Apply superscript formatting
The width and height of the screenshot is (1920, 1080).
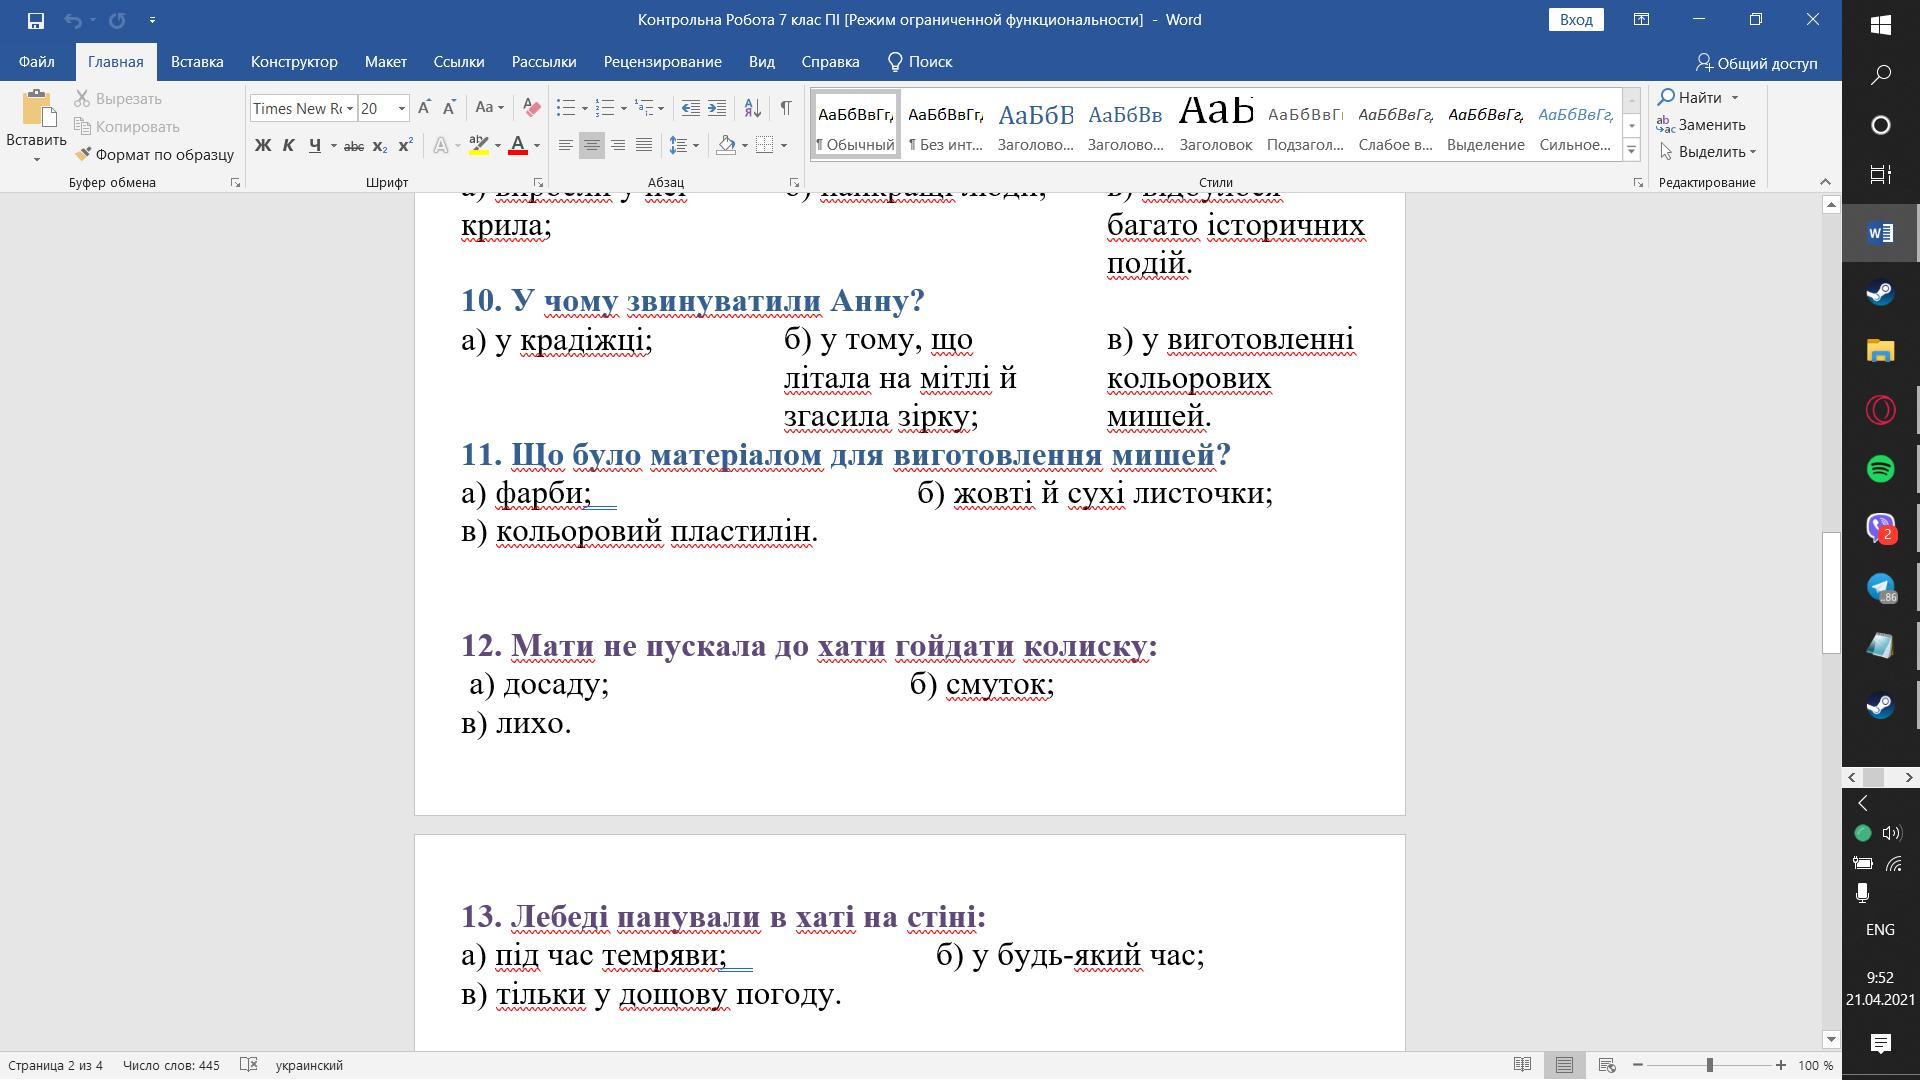[x=405, y=146]
